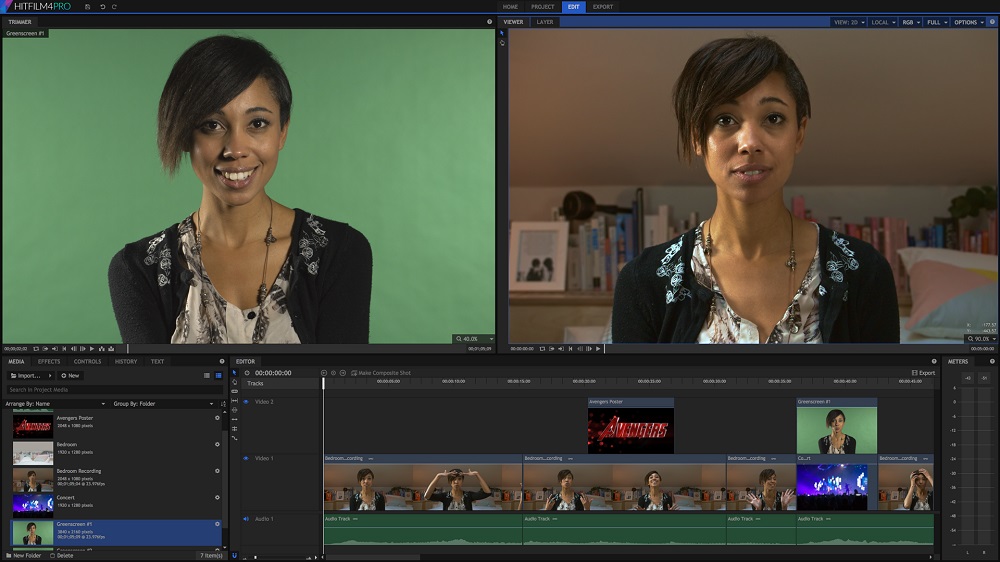The width and height of the screenshot is (1000, 562).
Task: Select the Viewer hand tool
Action: point(502,43)
